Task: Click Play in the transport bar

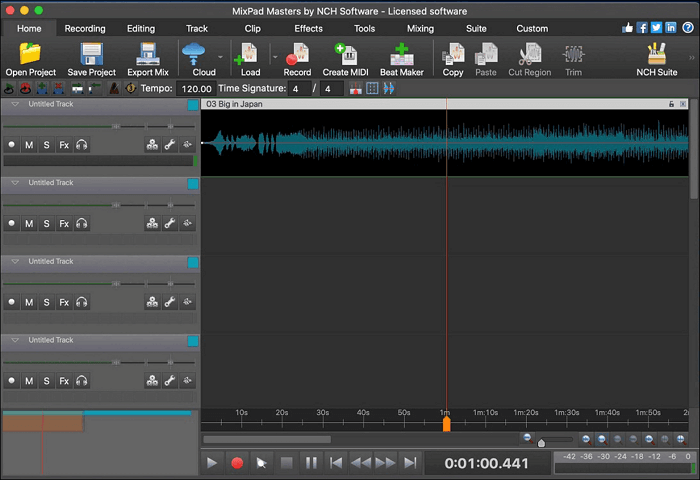Action: tap(212, 463)
